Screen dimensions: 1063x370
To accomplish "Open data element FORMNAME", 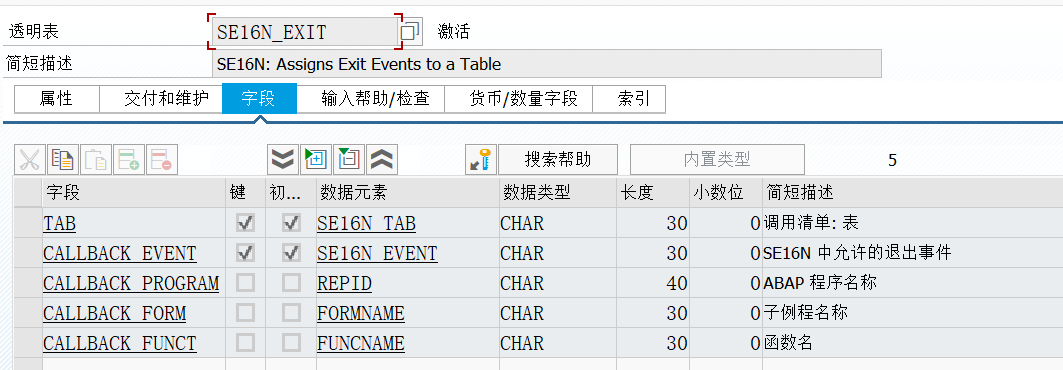I will click(x=361, y=313).
